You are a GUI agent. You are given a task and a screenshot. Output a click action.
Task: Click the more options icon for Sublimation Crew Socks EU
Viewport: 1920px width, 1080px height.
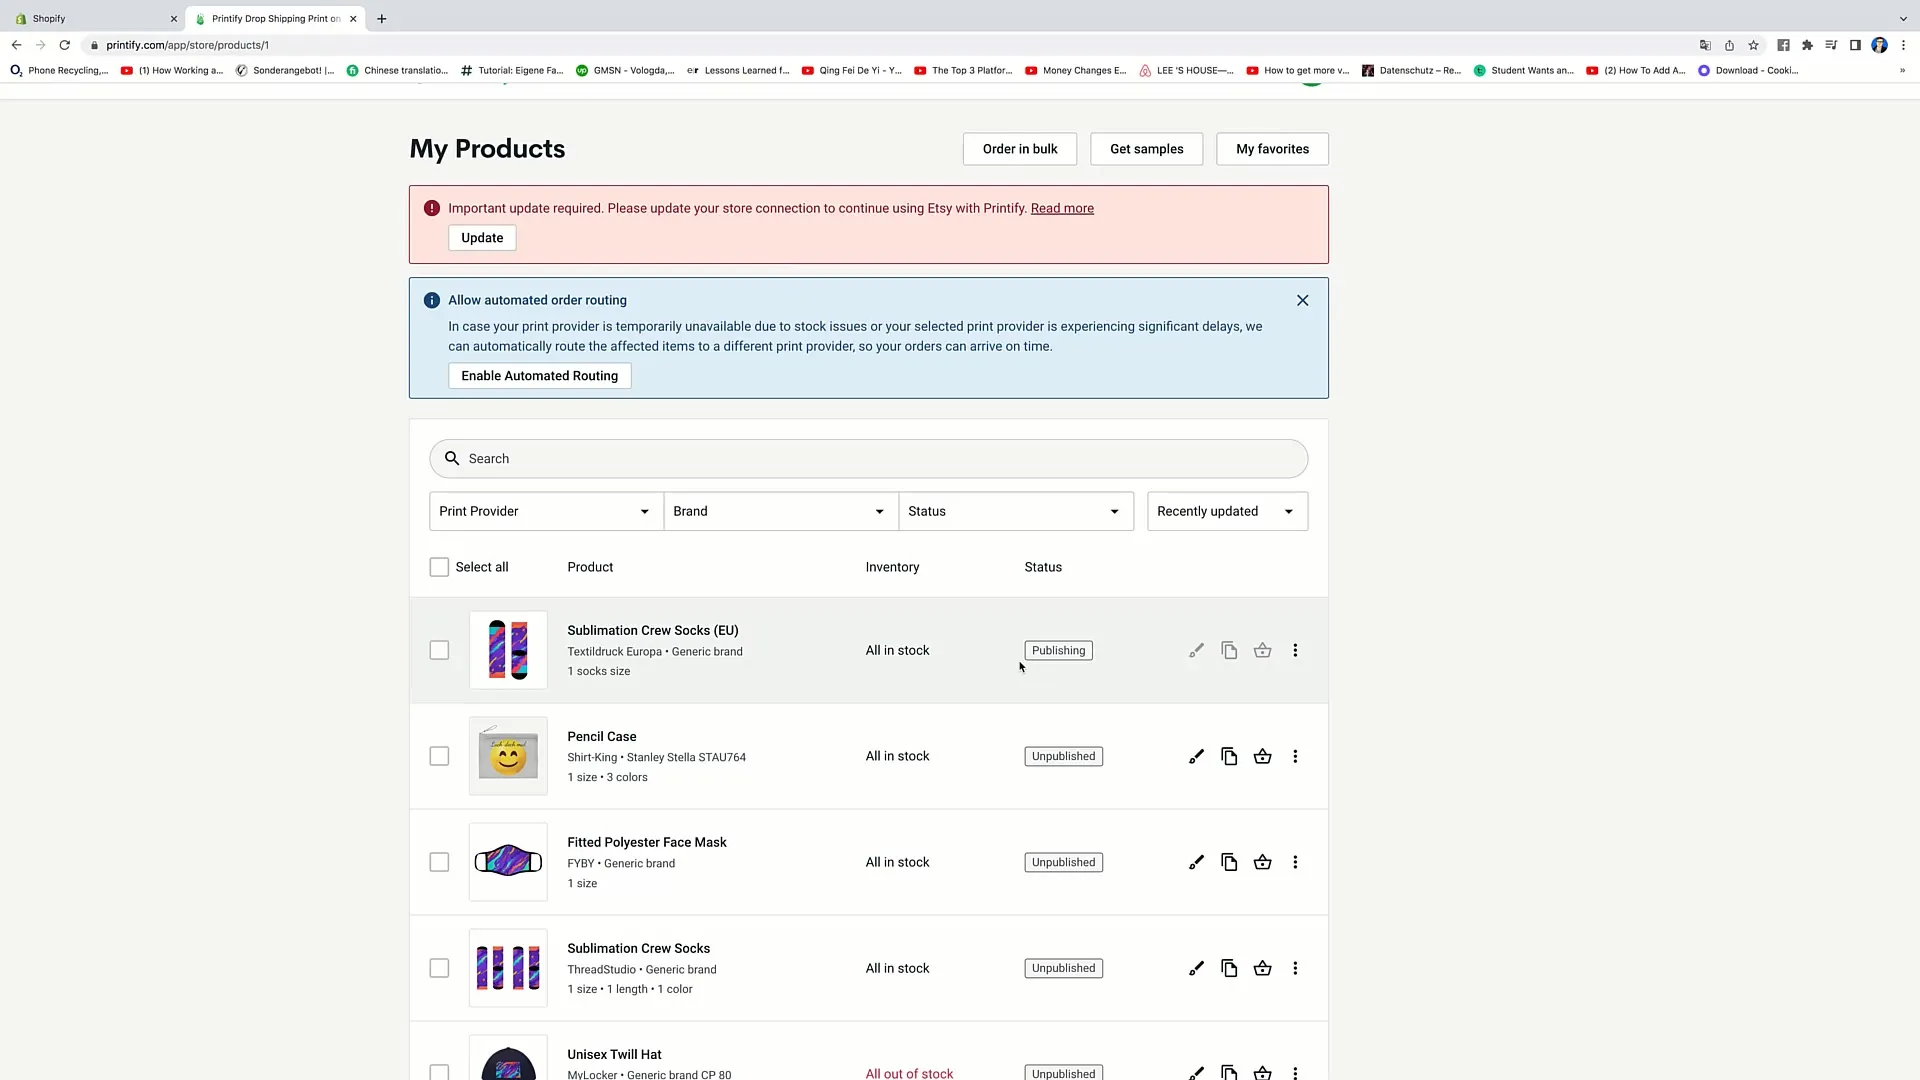1295,649
